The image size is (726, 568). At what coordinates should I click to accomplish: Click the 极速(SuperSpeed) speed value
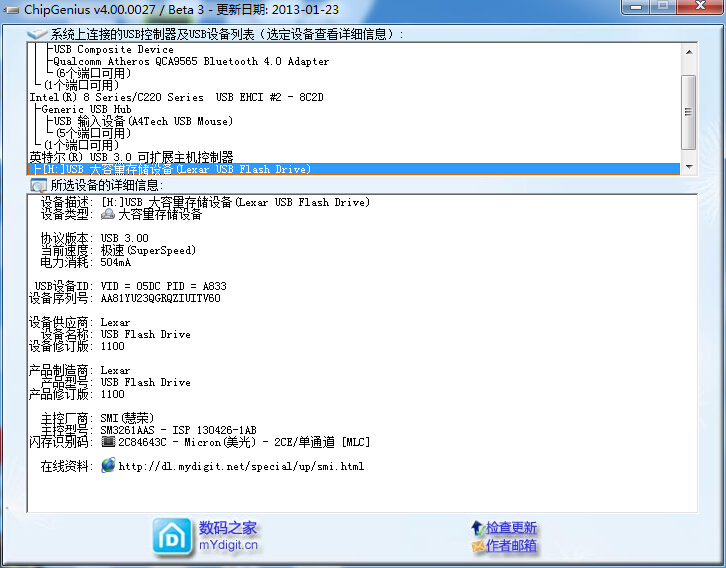click(x=148, y=250)
